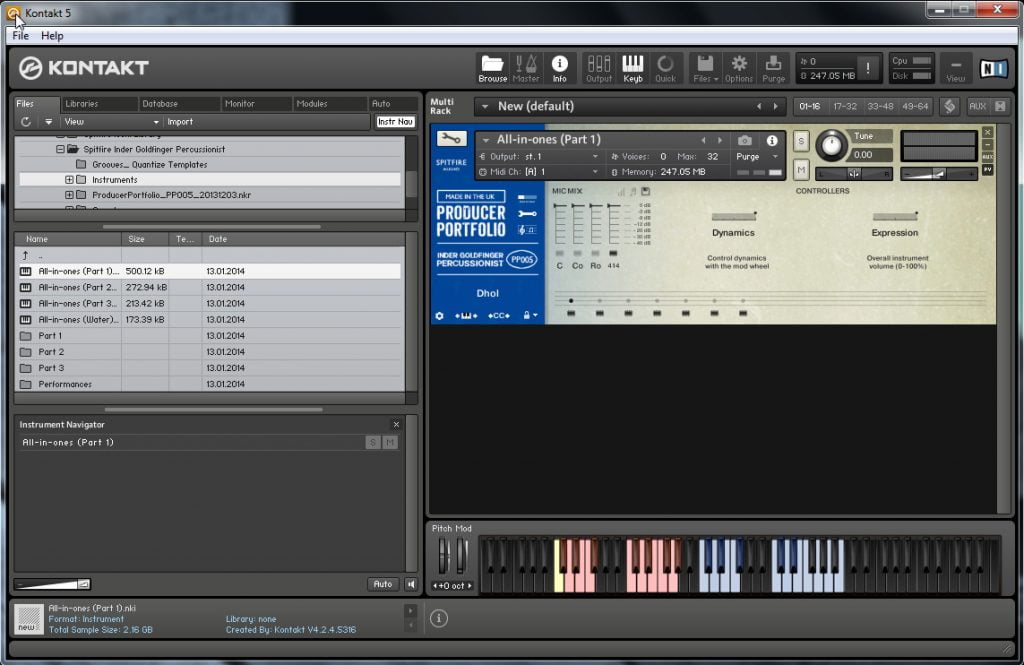Mute All-in-ones (Part 1) in Instrument Navigator
1024x665 pixels.
point(390,442)
